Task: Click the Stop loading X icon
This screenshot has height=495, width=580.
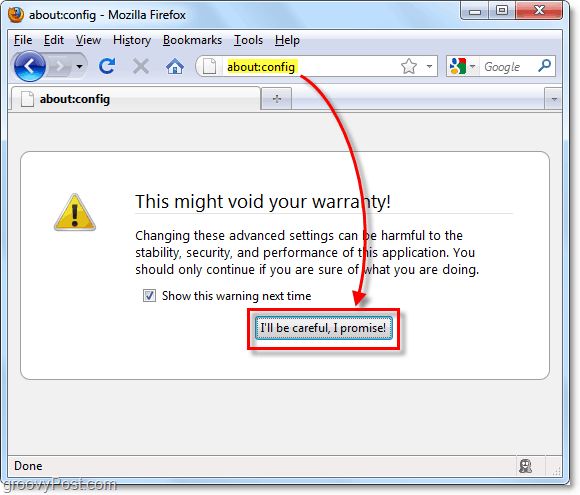Action: pos(141,67)
